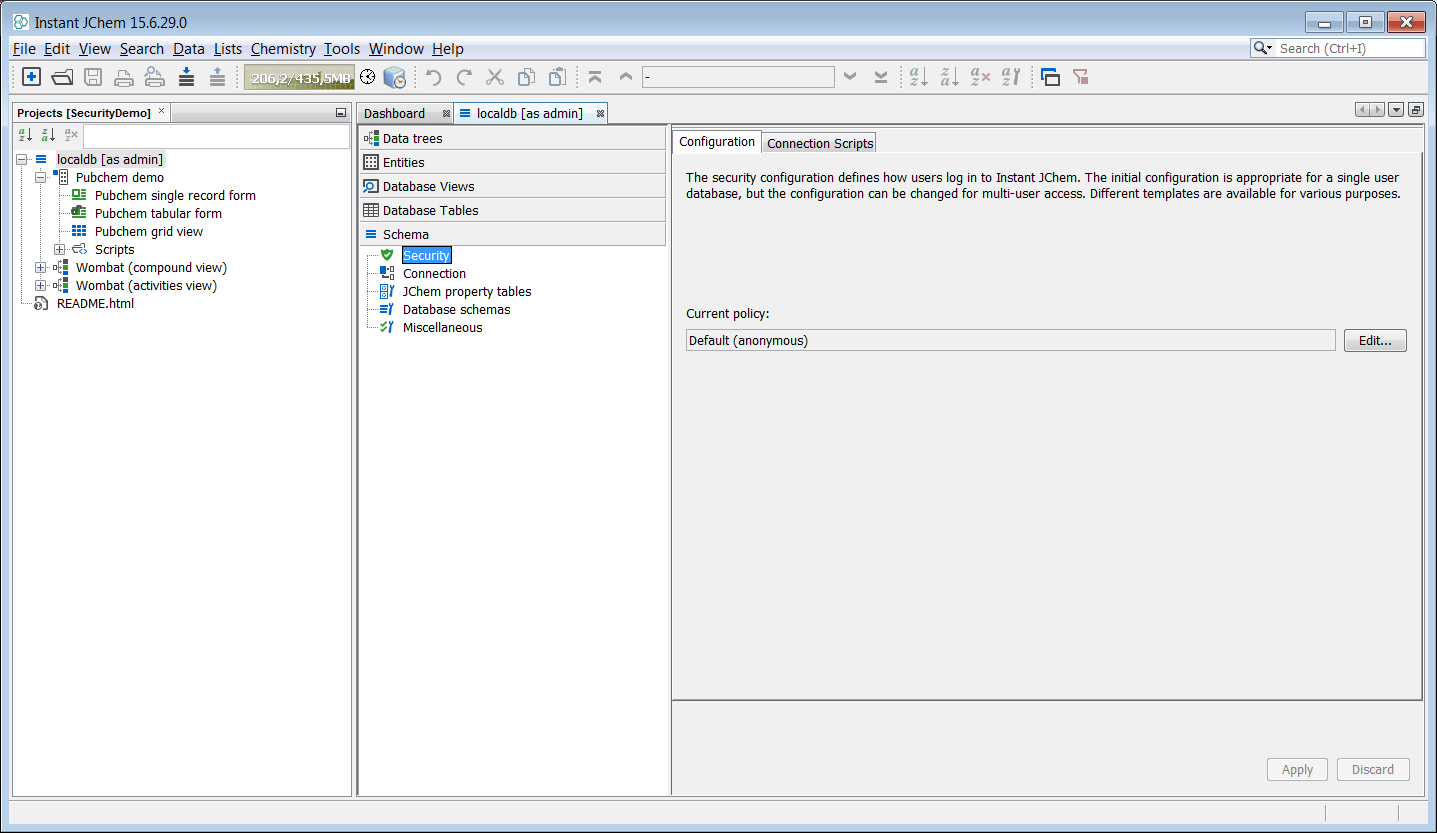Viewport: 1437px width, 833px height.
Task: Expand the Scripts tree node
Action: [x=60, y=250]
